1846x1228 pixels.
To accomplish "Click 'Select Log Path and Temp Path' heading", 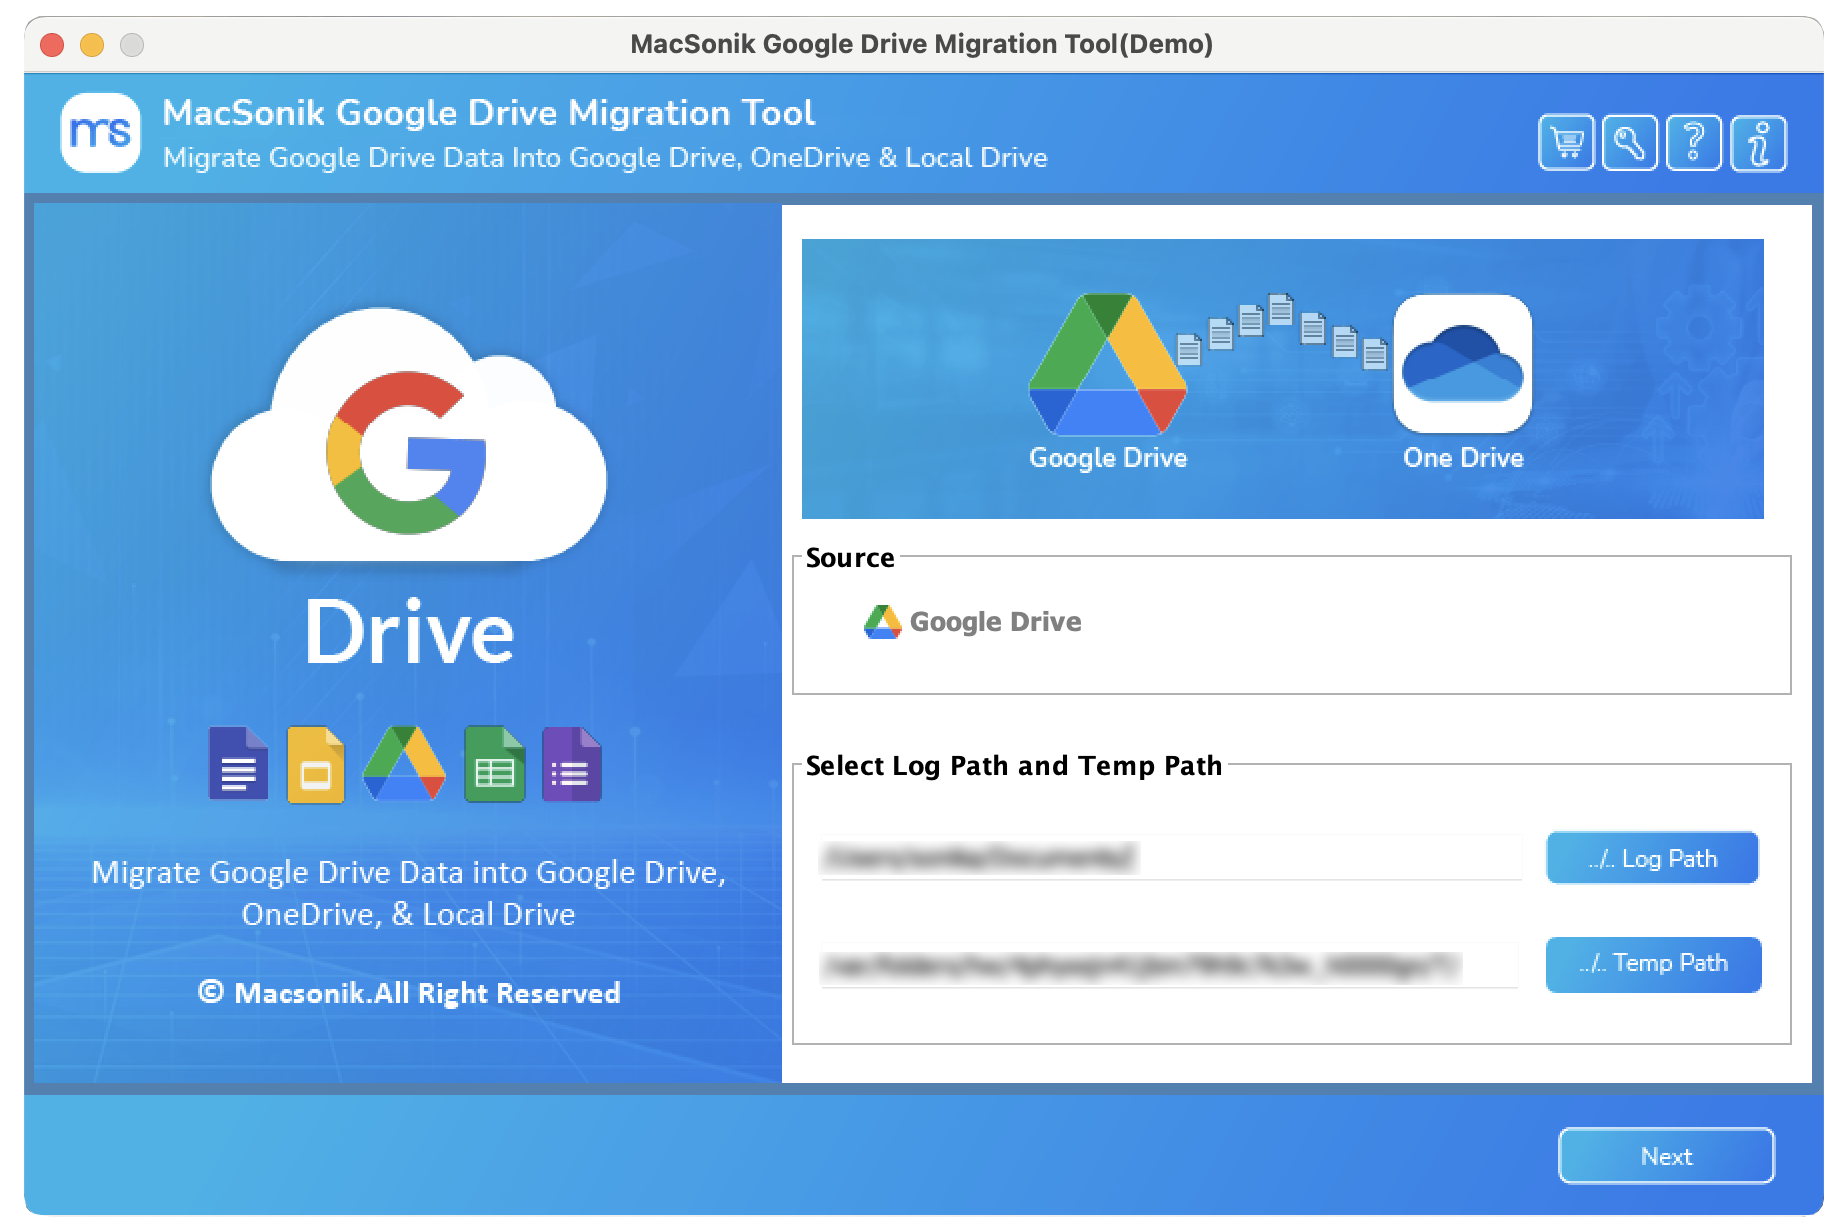I will pyautogui.click(x=1014, y=766).
